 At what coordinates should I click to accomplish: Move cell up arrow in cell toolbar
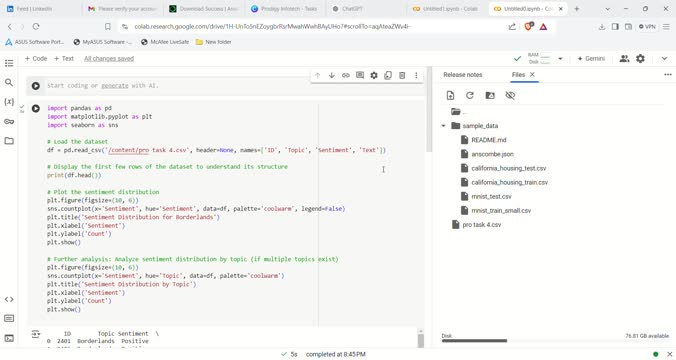317,75
